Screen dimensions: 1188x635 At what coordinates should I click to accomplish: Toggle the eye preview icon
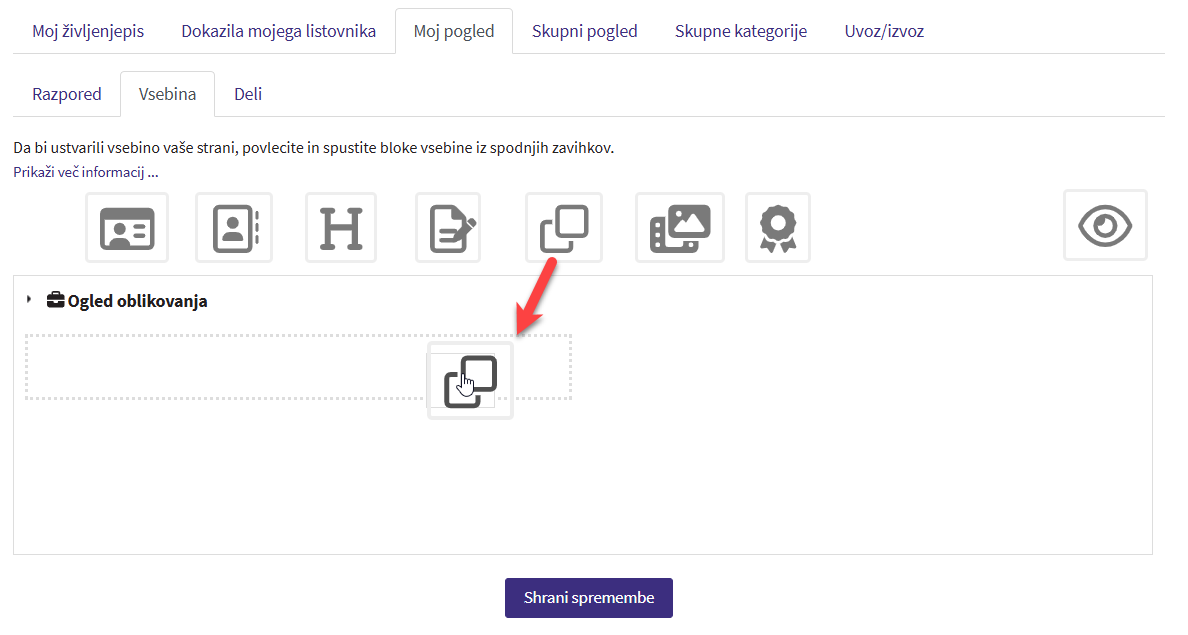(x=1105, y=226)
